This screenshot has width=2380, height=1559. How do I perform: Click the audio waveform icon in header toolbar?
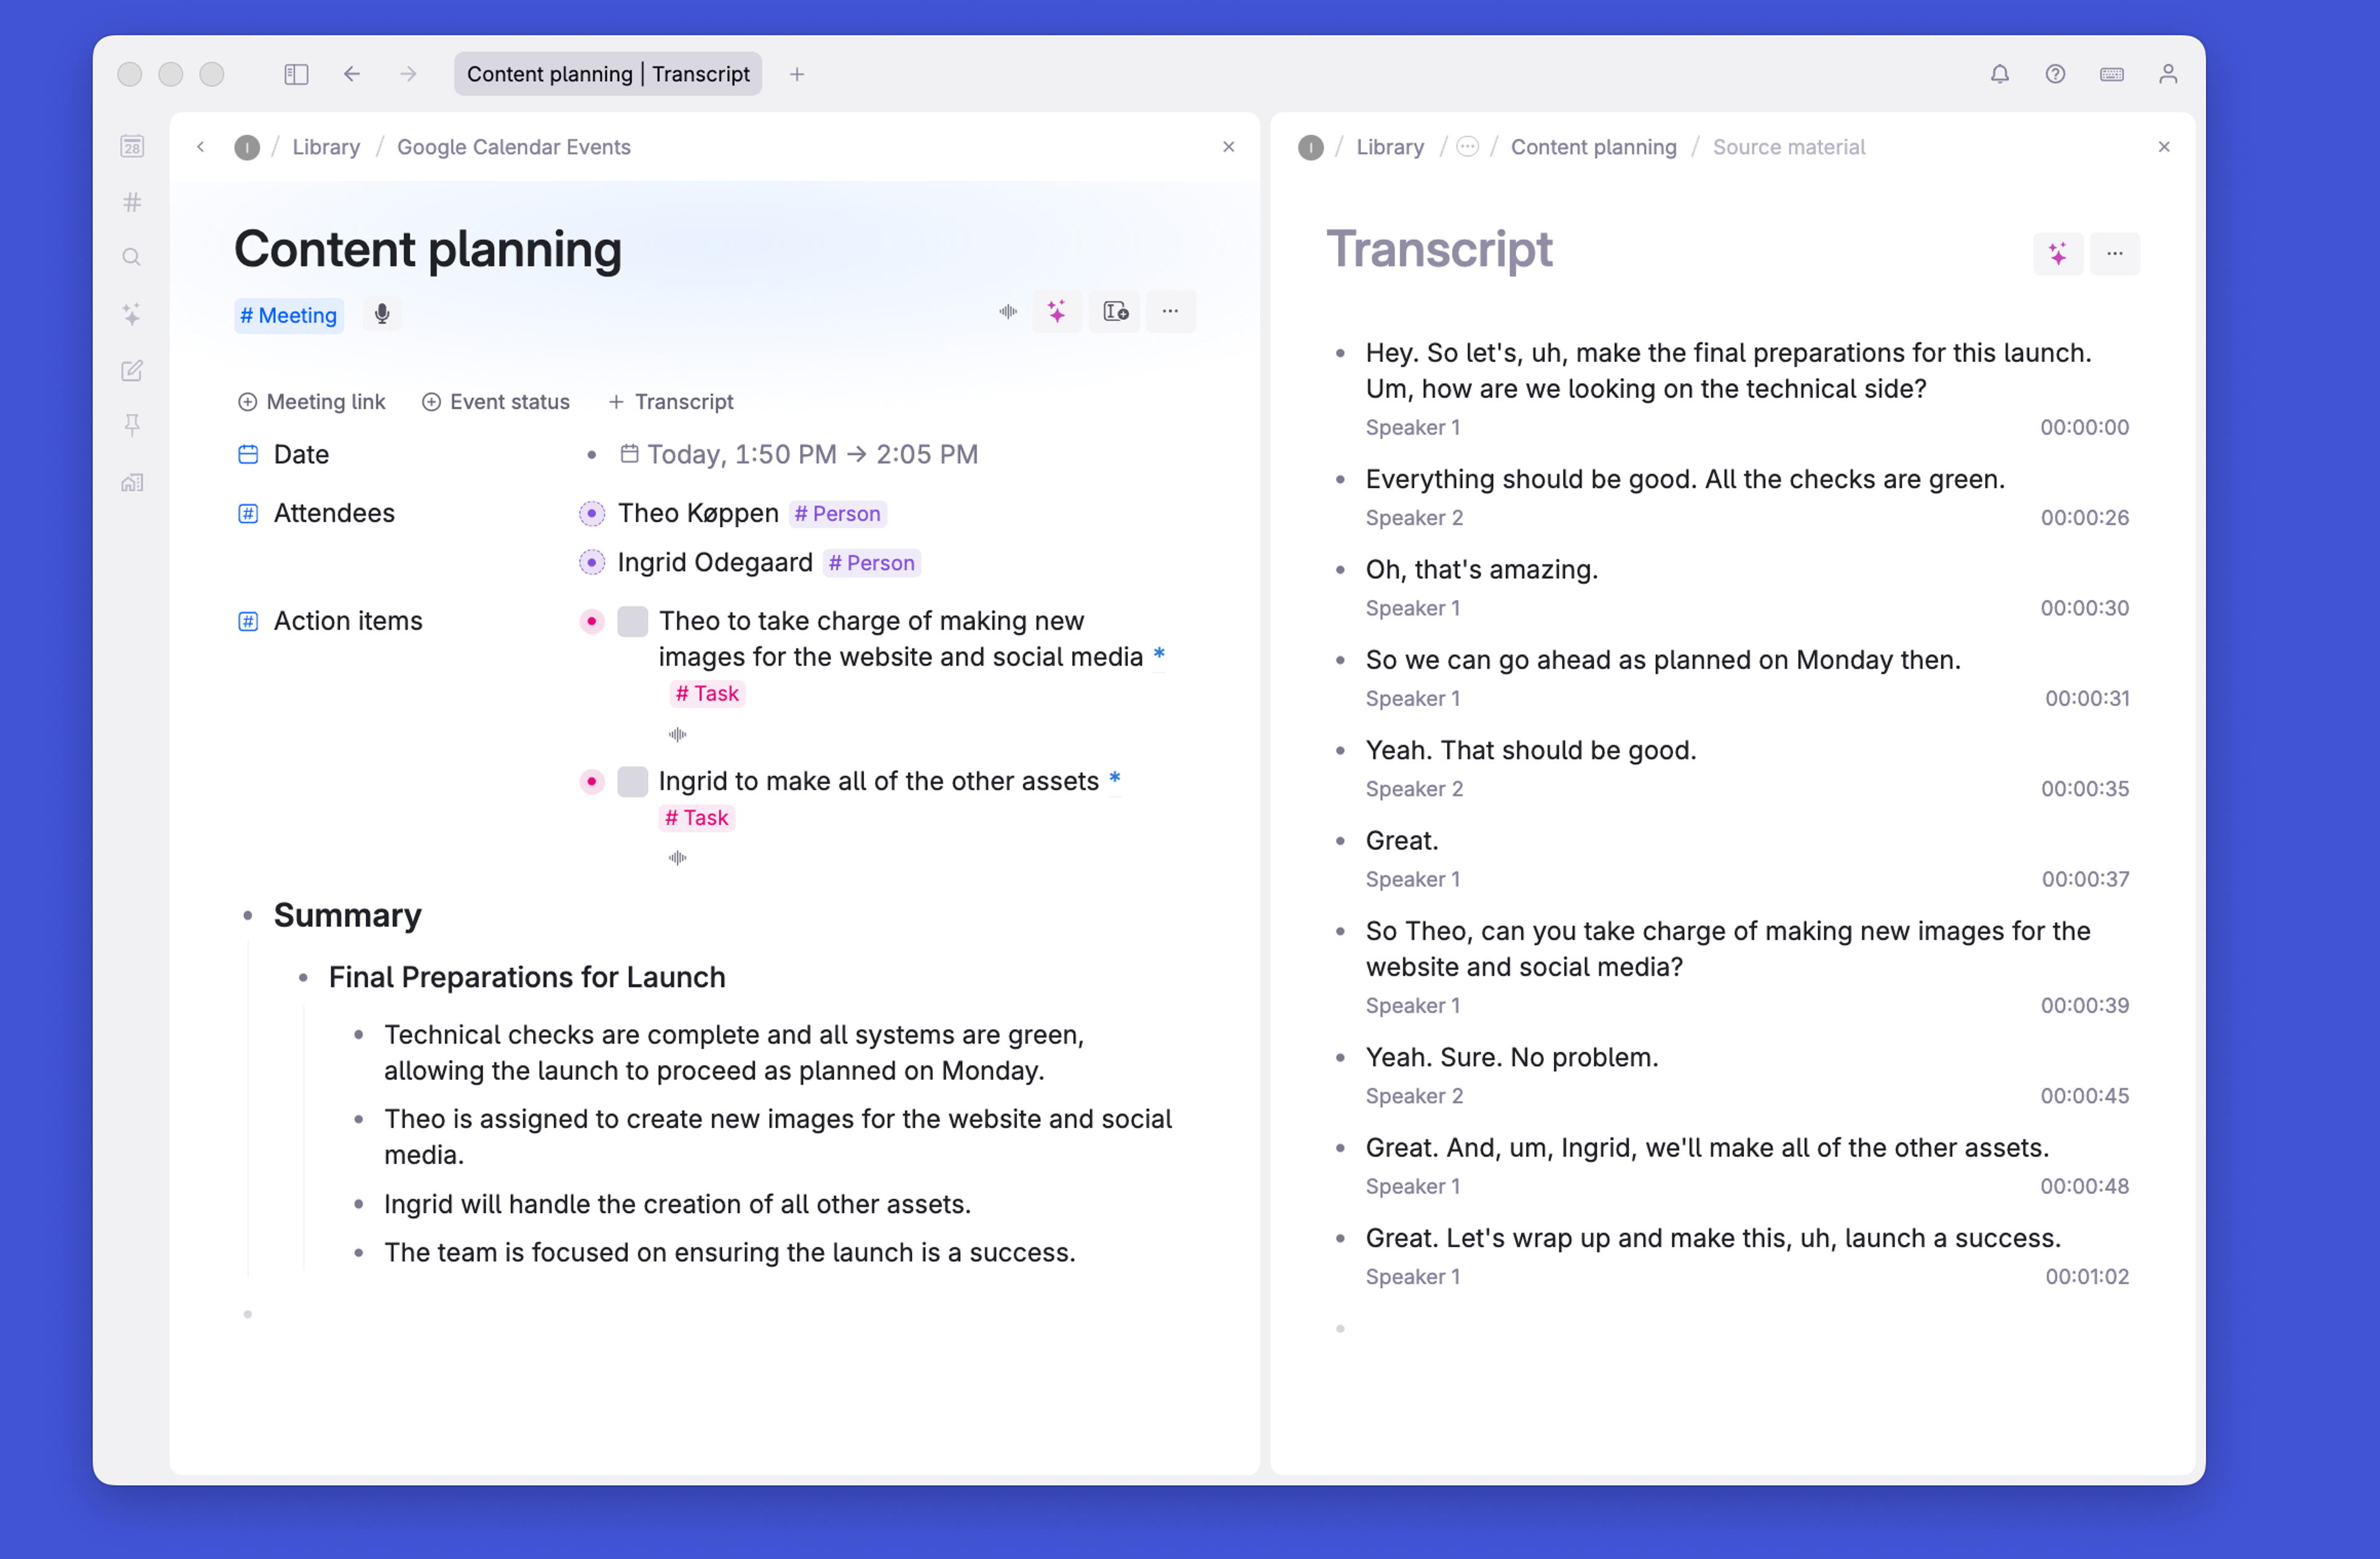1007,312
